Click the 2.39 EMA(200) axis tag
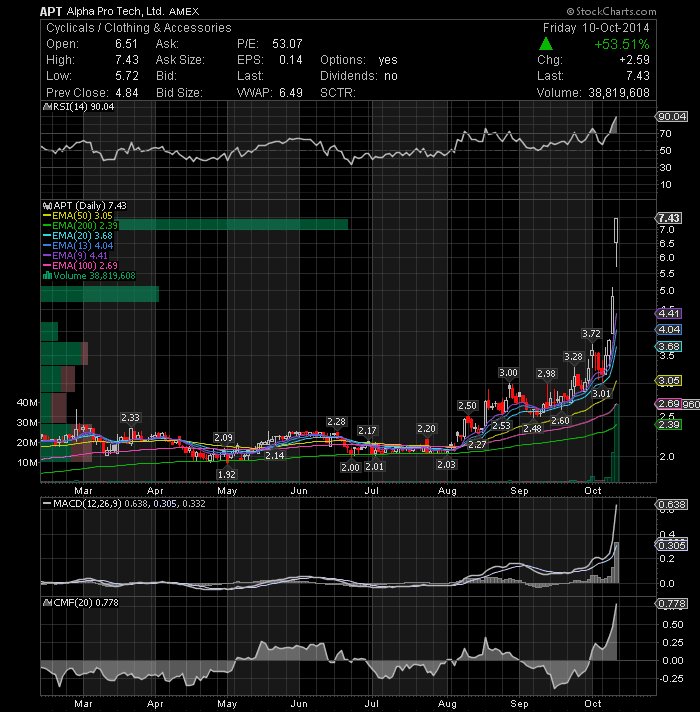The width and height of the screenshot is (700, 712). coord(669,425)
